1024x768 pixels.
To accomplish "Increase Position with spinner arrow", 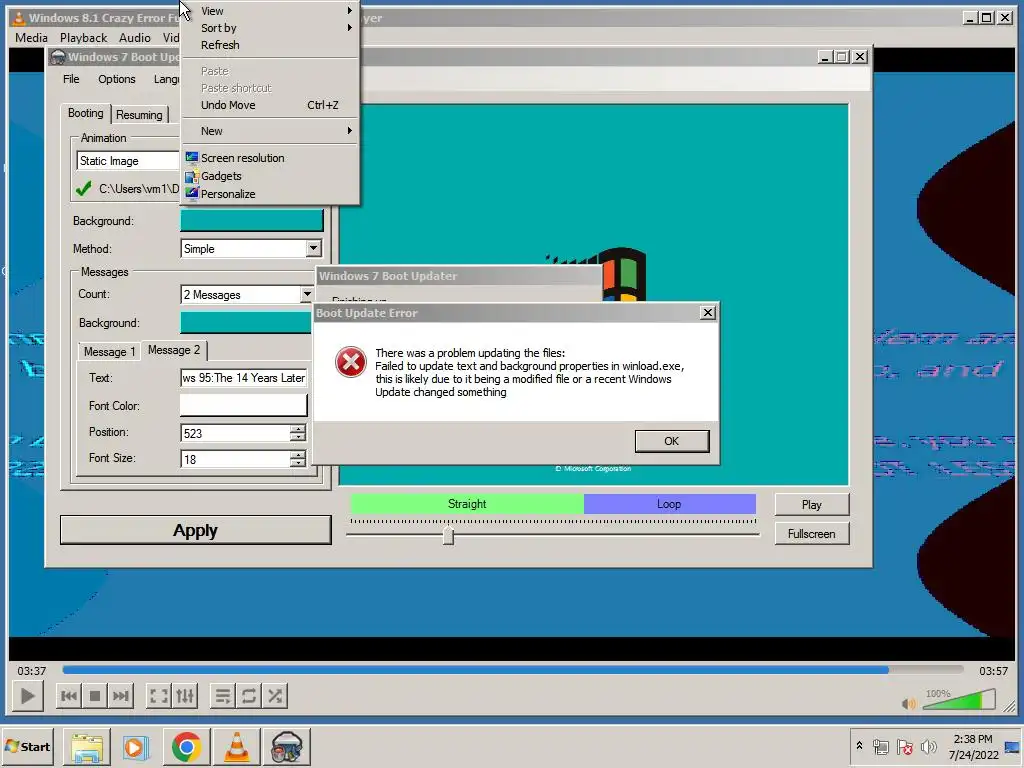I will [x=298, y=428].
